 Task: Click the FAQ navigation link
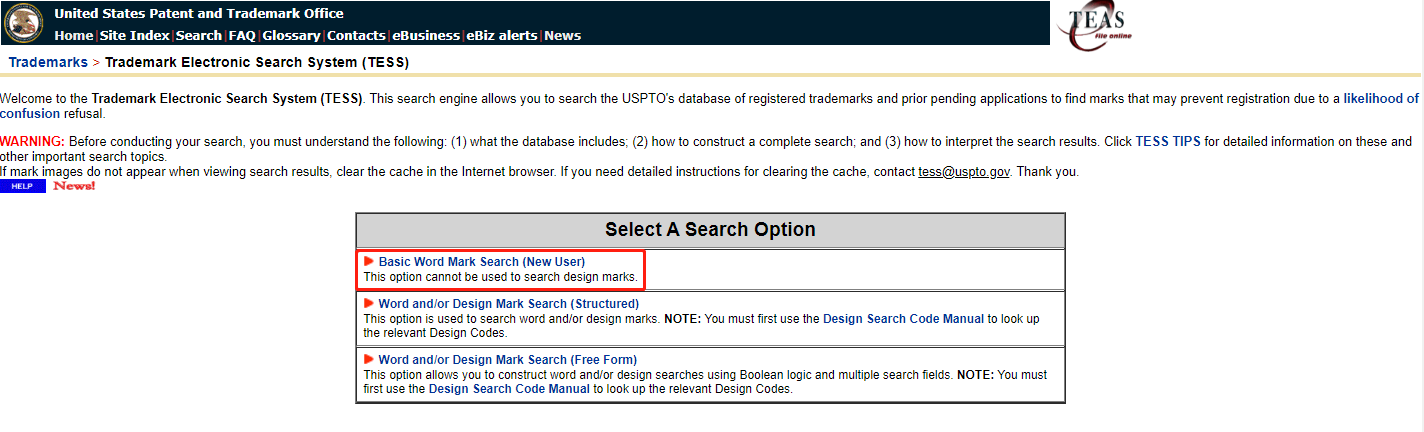(242, 36)
